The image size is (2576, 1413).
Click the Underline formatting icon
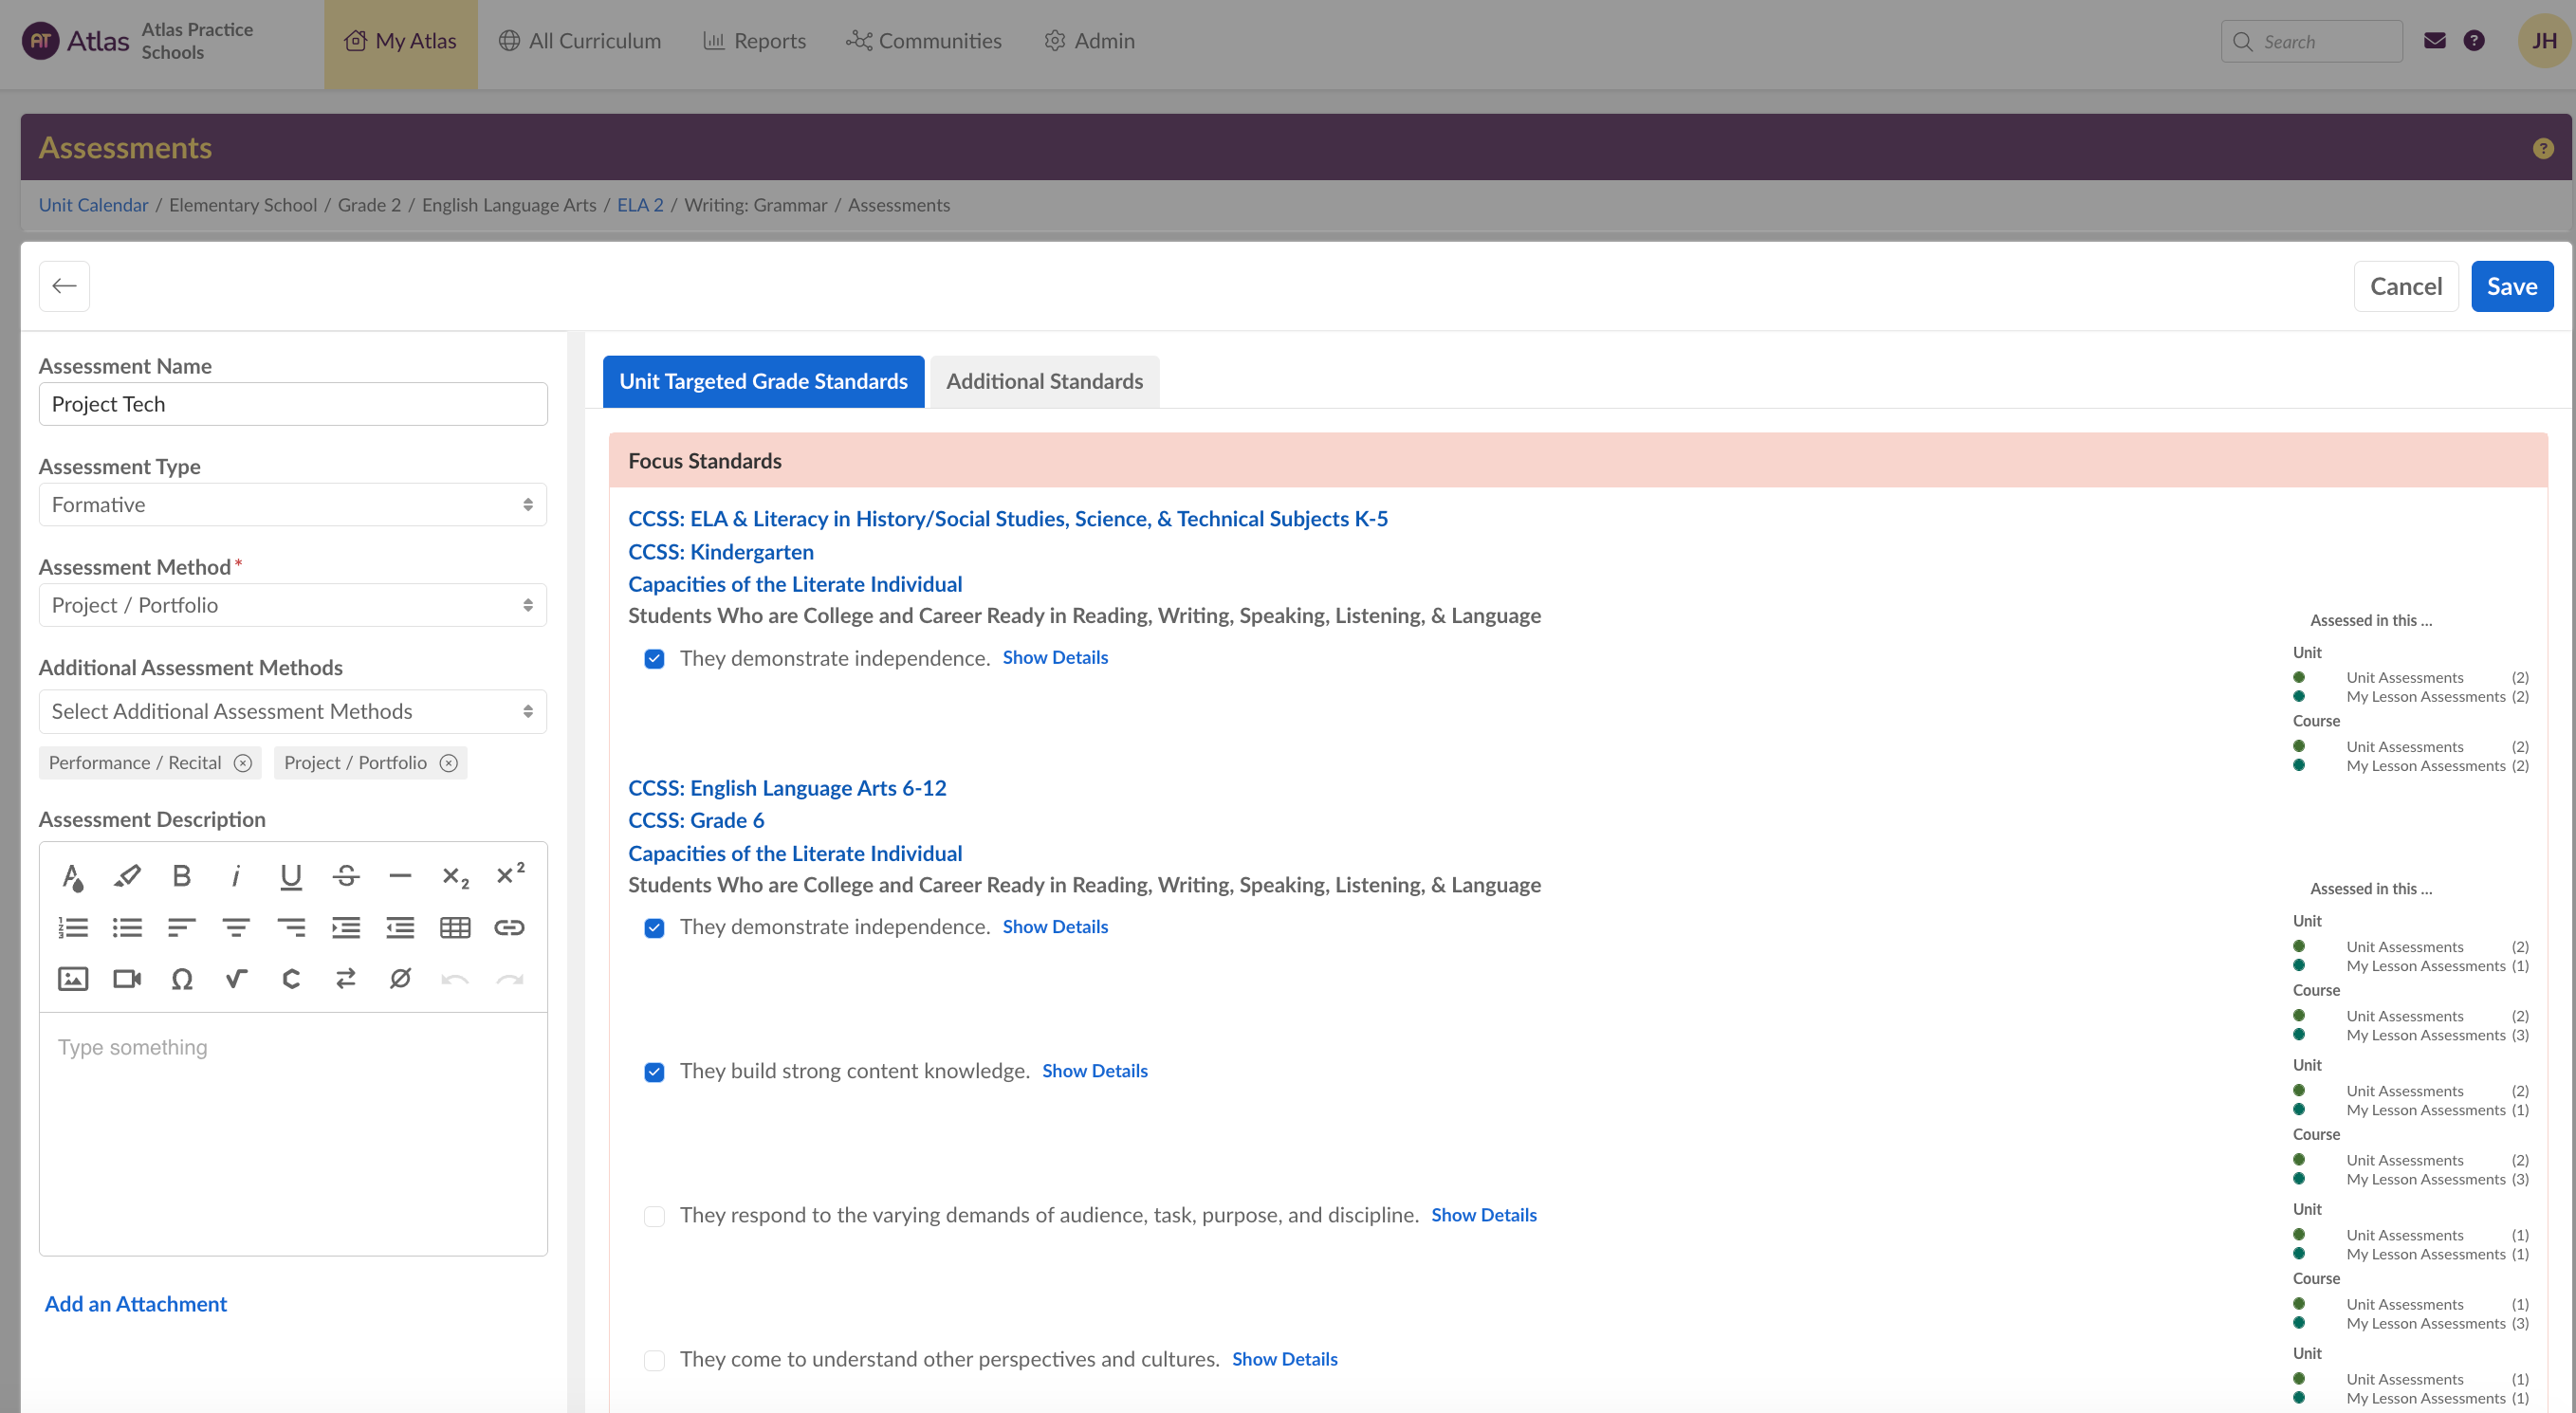click(290, 876)
